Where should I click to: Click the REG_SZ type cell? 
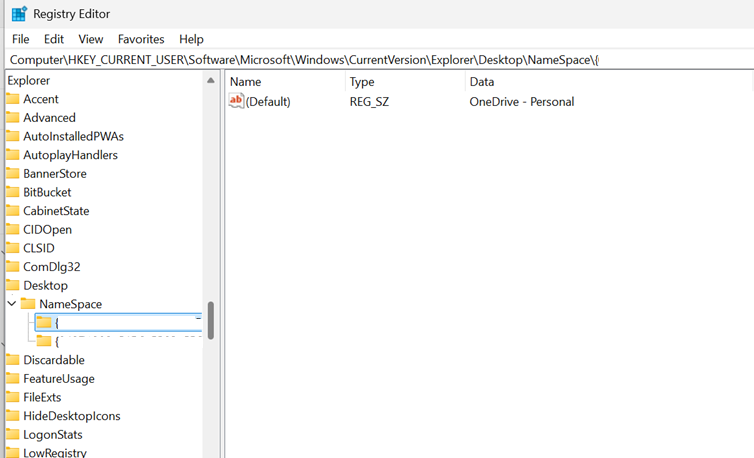369,102
